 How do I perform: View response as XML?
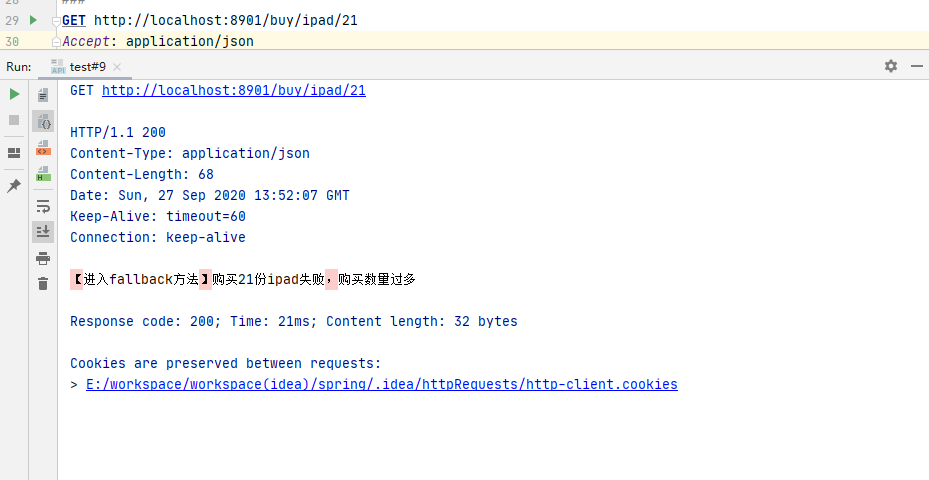point(43,147)
